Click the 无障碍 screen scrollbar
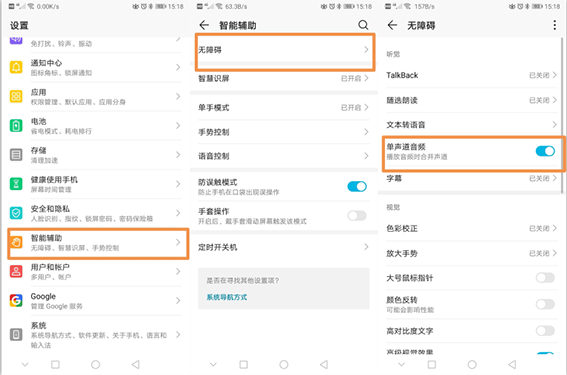The height and width of the screenshot is (375, 567). point(562,115)
